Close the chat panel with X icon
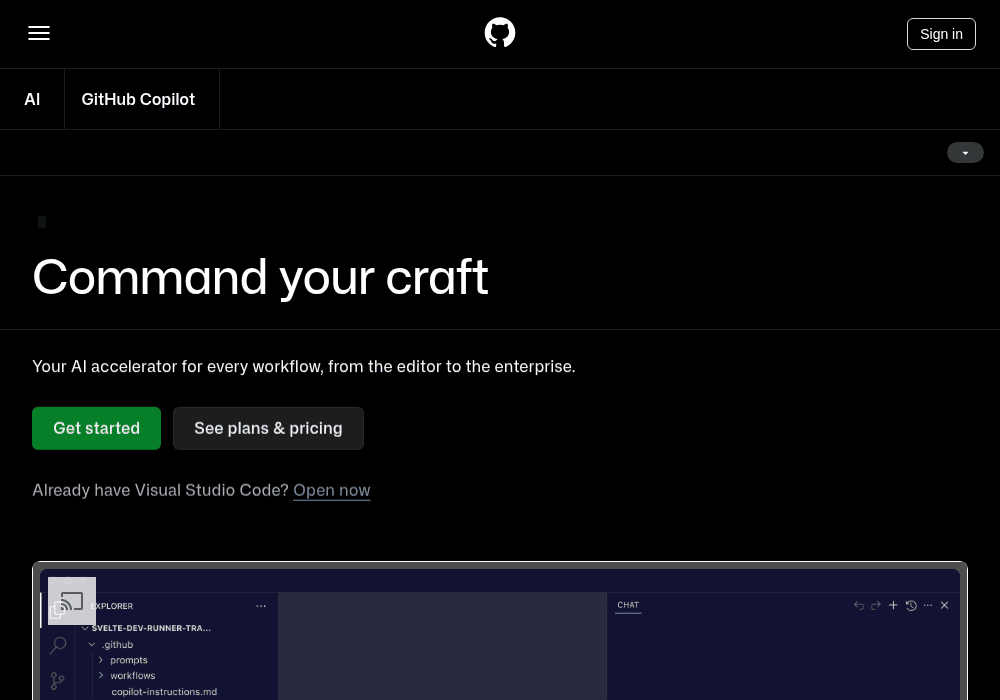 [945, 605]
